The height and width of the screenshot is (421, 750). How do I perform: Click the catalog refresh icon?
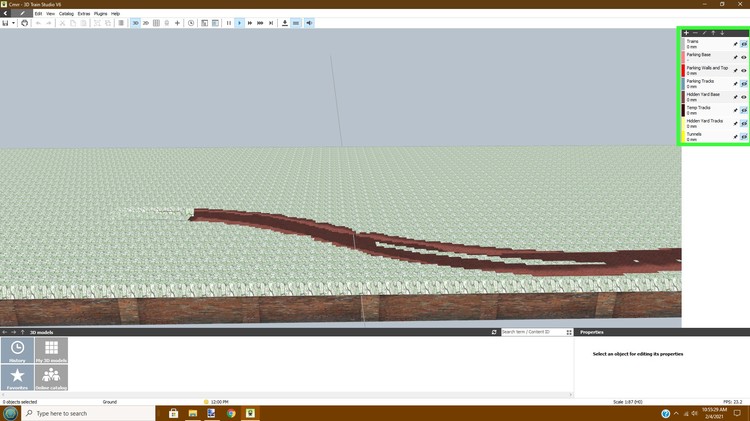(494, 332)
